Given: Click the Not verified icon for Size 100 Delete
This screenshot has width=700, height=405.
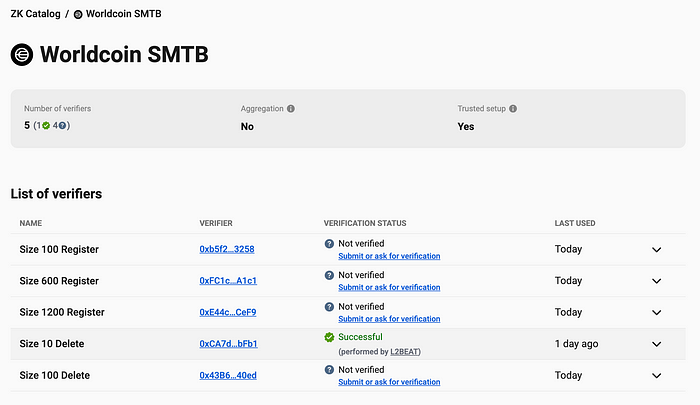Looking at the screenshot, I should point(329,370).
